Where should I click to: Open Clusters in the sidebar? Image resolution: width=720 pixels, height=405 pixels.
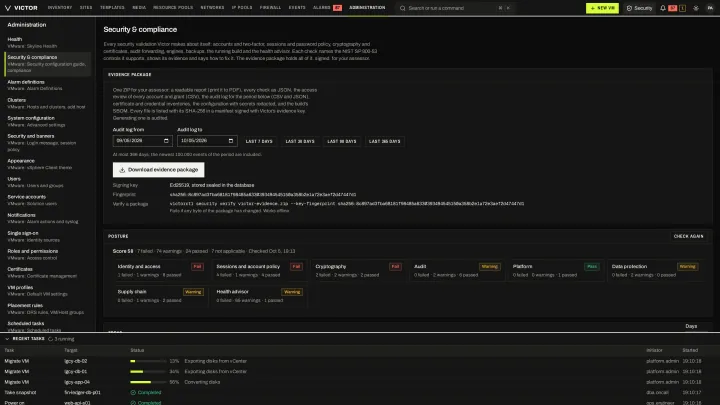point(47,103)
